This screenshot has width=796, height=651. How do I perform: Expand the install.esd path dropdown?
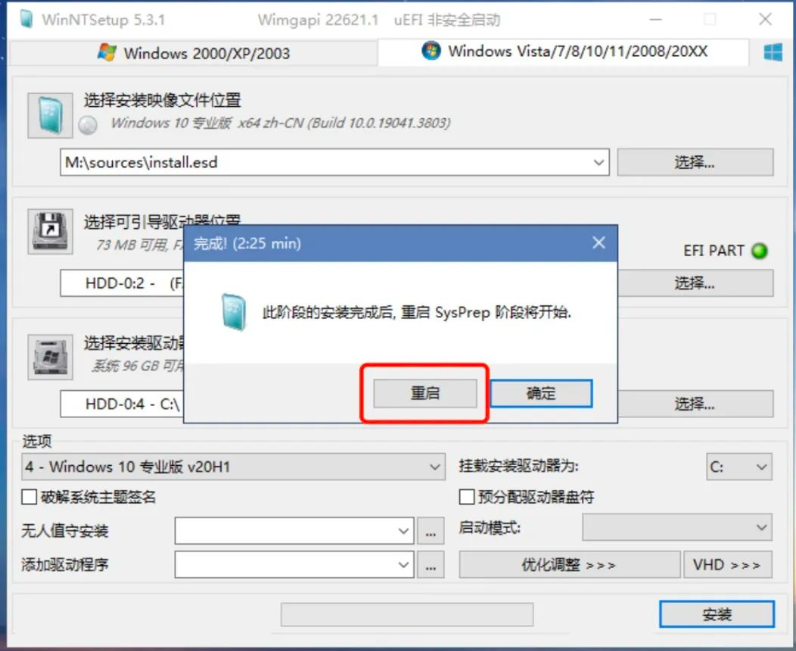pyautogui.click(x=599, y=162)
